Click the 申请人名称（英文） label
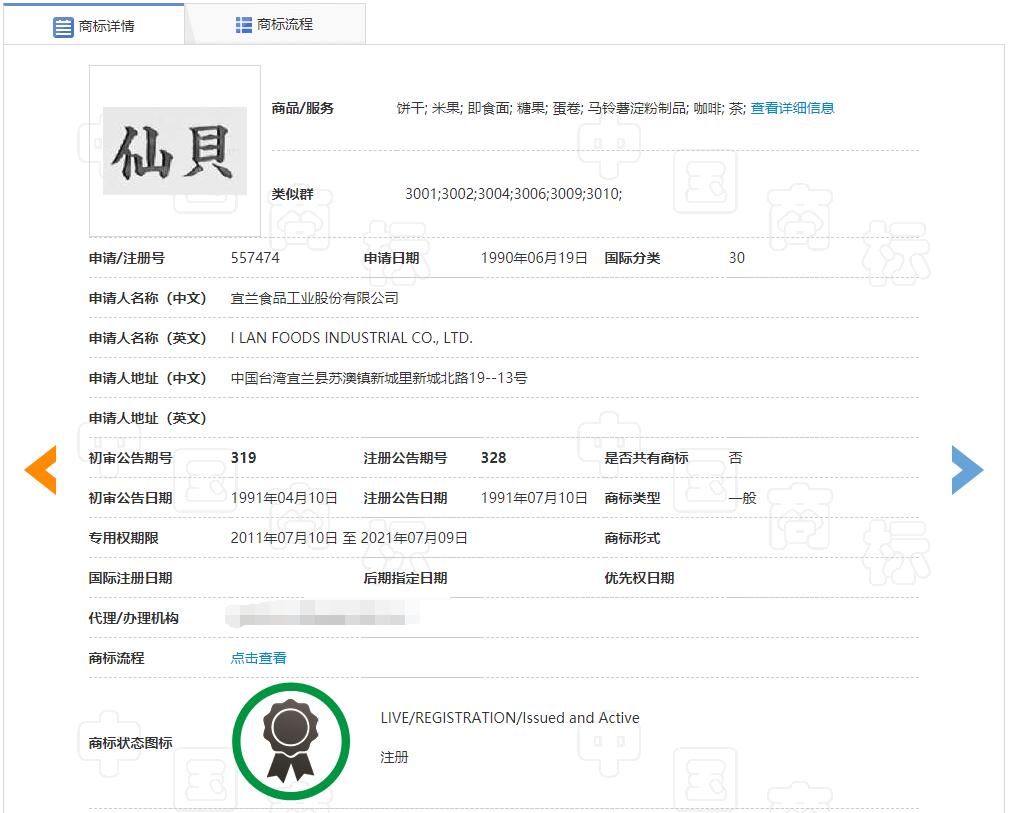 coord(147,338)
